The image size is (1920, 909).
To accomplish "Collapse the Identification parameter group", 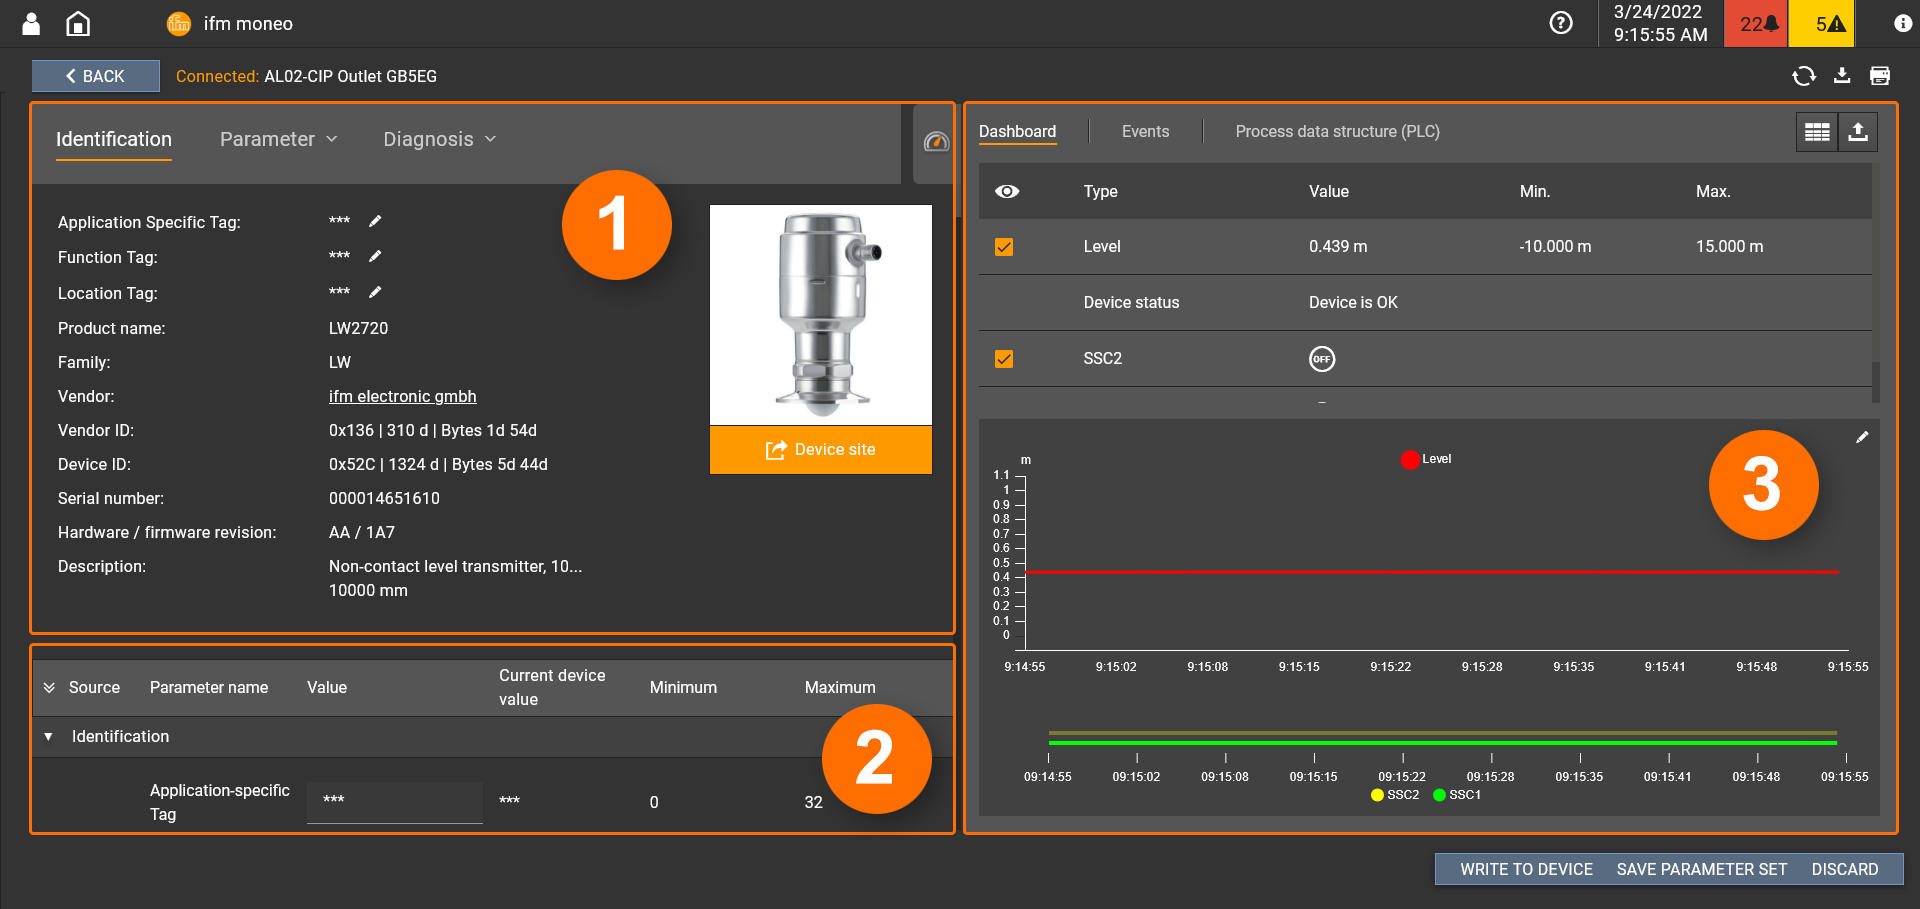I will point(48,737).
